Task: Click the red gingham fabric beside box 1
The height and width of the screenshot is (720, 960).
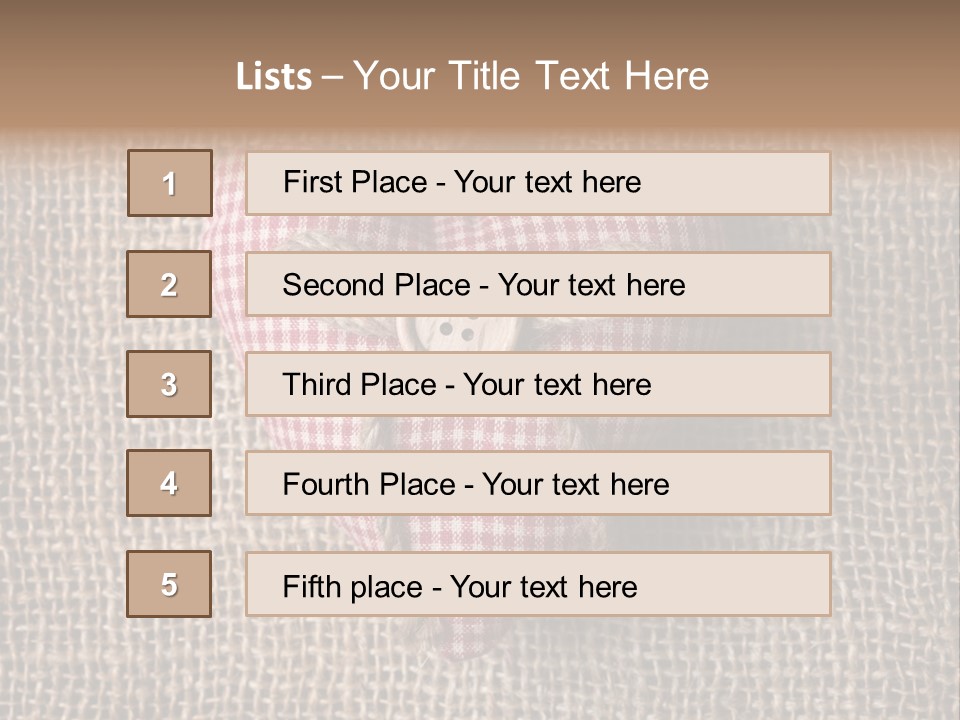Action: [x=229, y=200]
